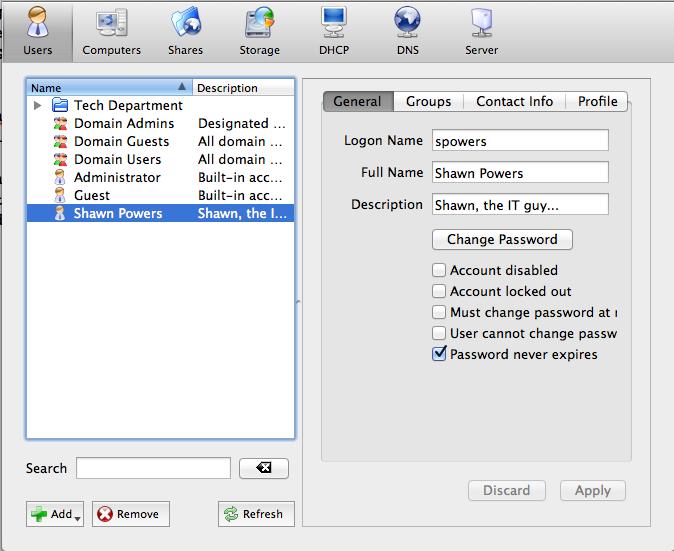This screenshot has width=674, height=551.
Task: Click the Change Password button
Action: point(502,240)
